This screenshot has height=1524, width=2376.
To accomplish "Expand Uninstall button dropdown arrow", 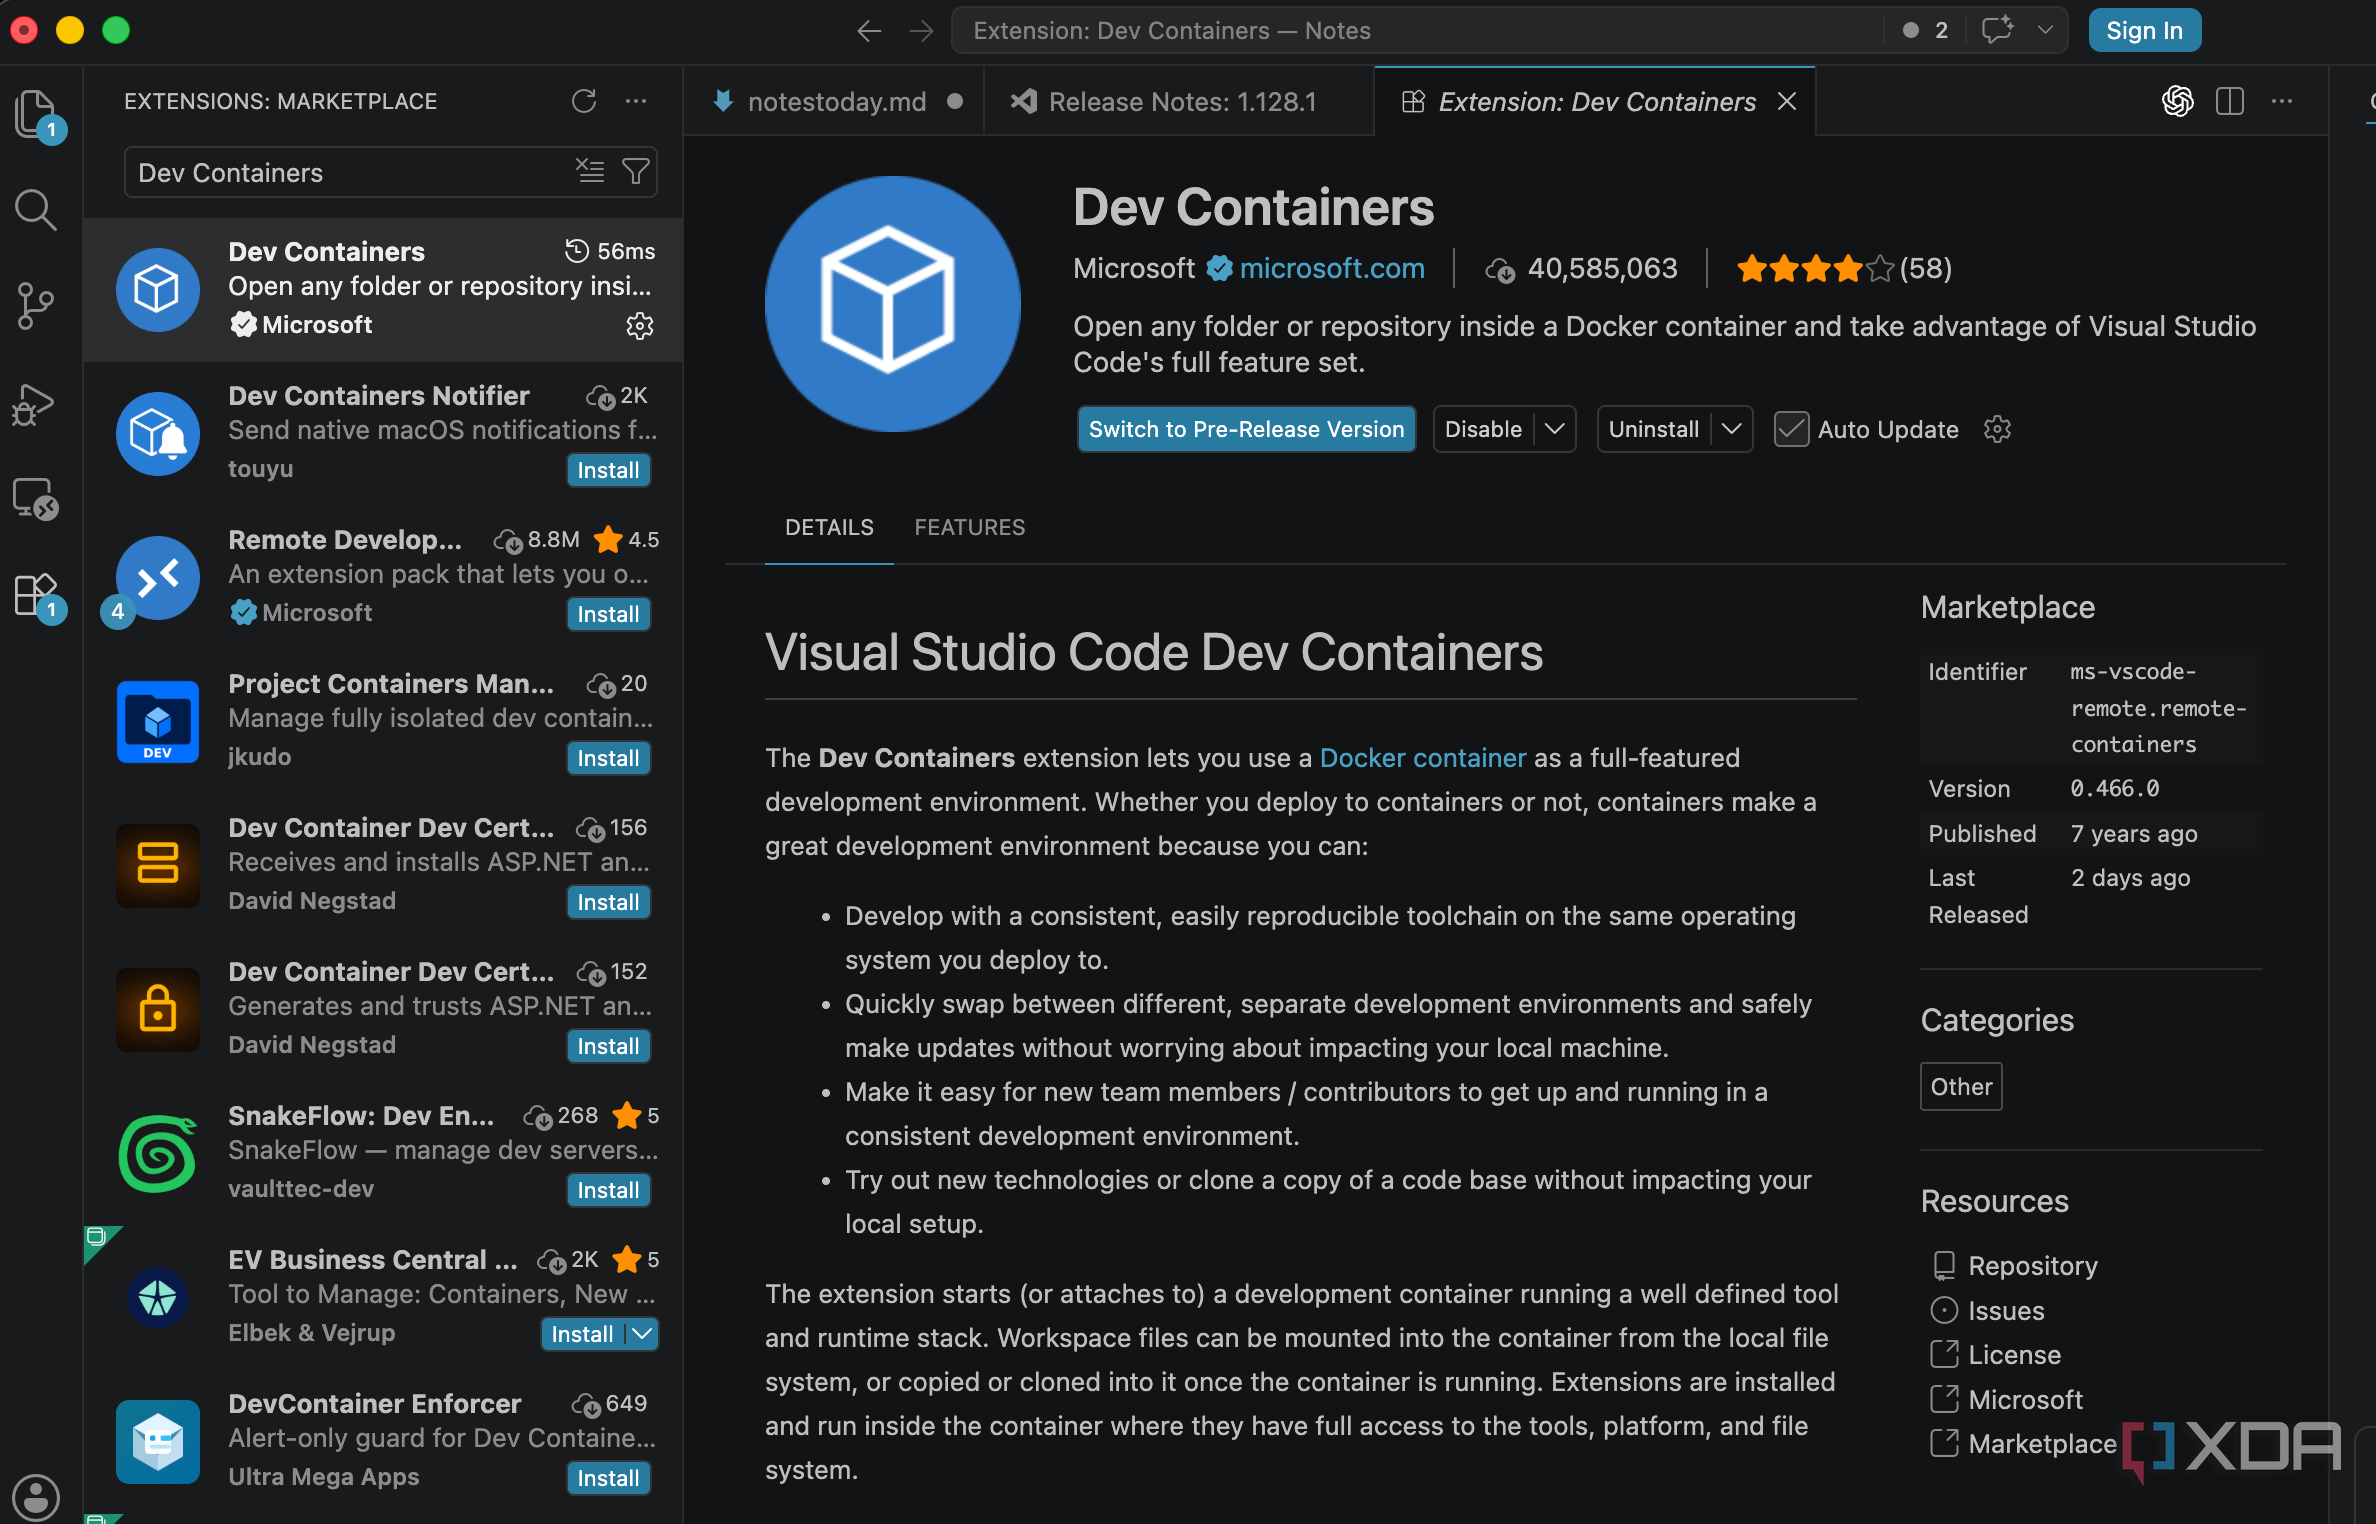I will point(1732,429).
